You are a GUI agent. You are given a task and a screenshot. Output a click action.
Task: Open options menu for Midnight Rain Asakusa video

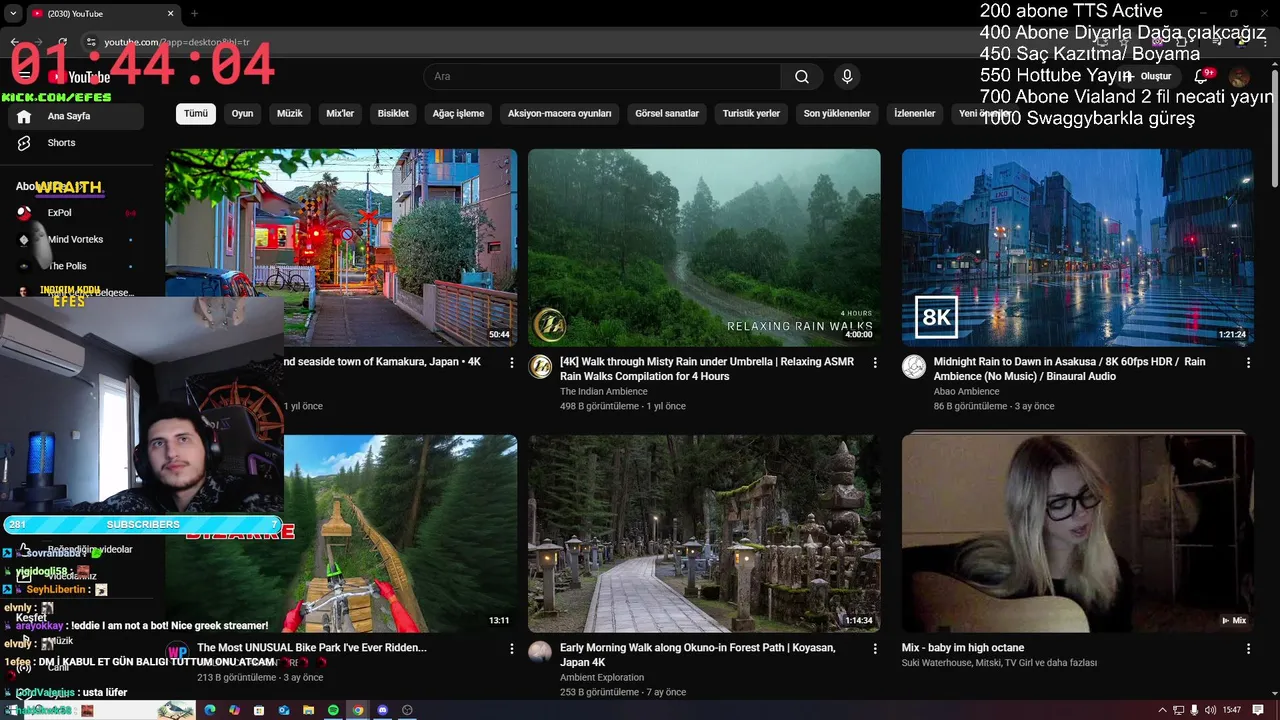(1248, 363)
